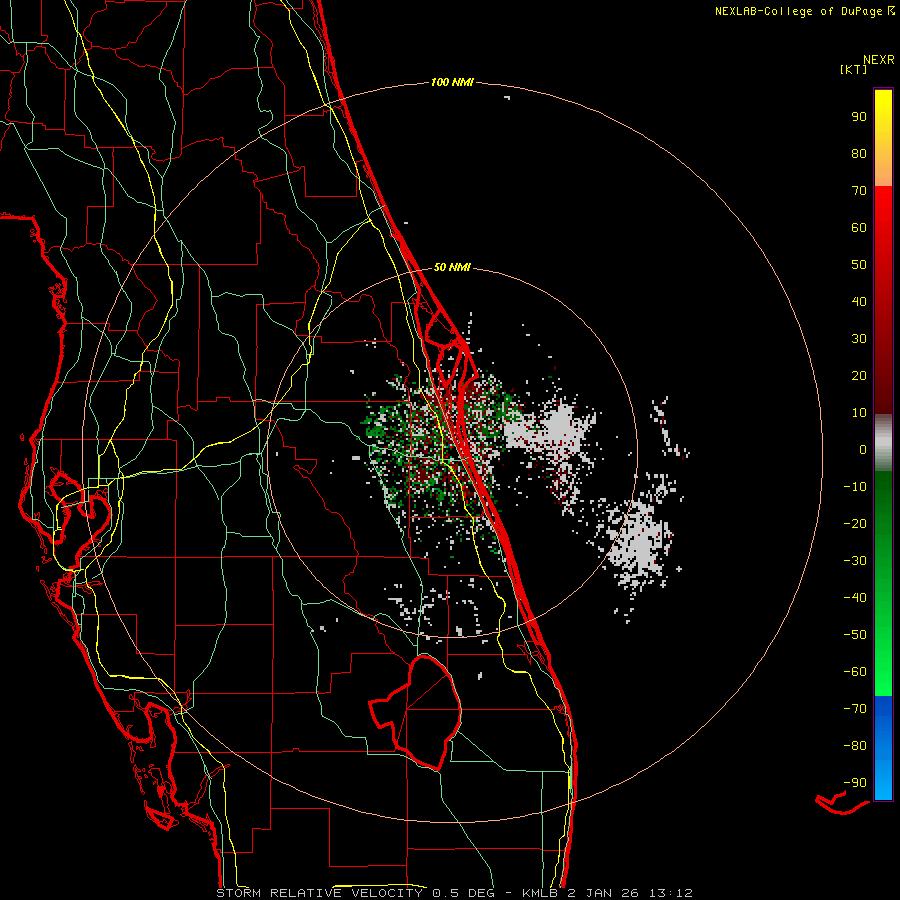Click the -30 value on the scale

(x=855, y=561)
